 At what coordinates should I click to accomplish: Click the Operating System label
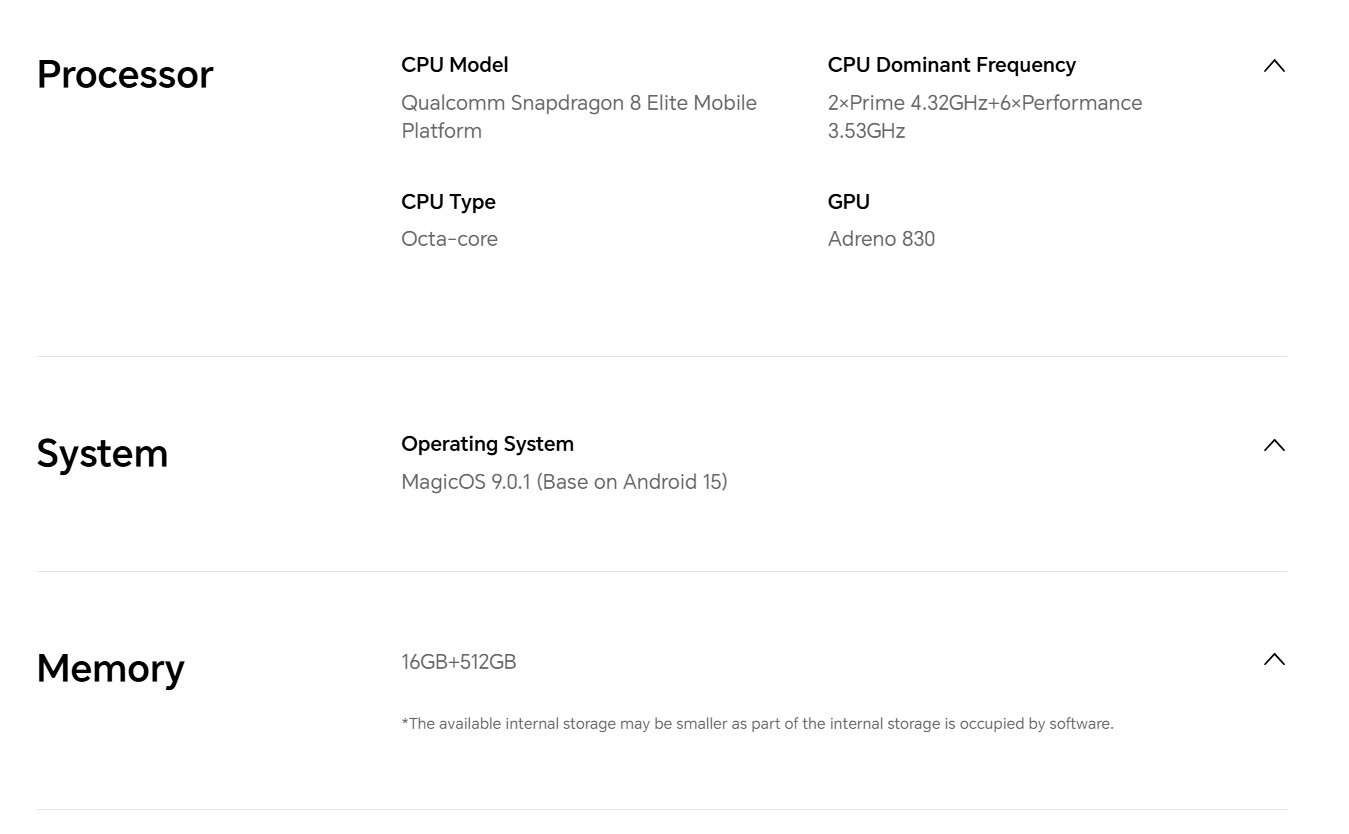click(x=487, y=444)
